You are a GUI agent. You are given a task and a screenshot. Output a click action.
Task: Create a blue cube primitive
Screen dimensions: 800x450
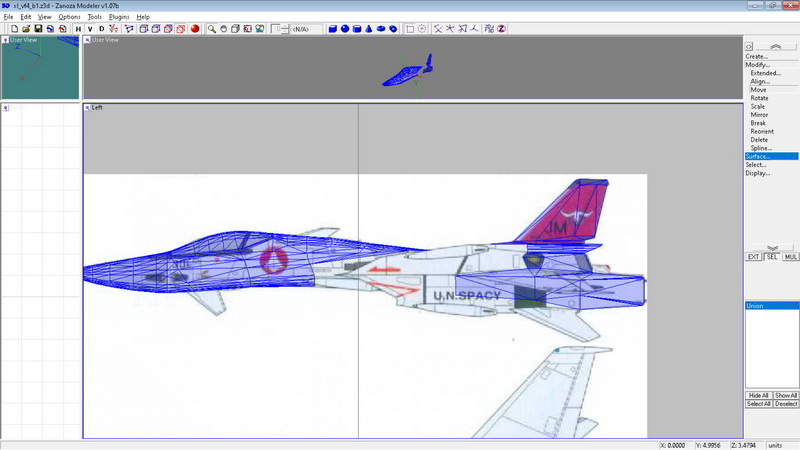click(x=333, y=29)
